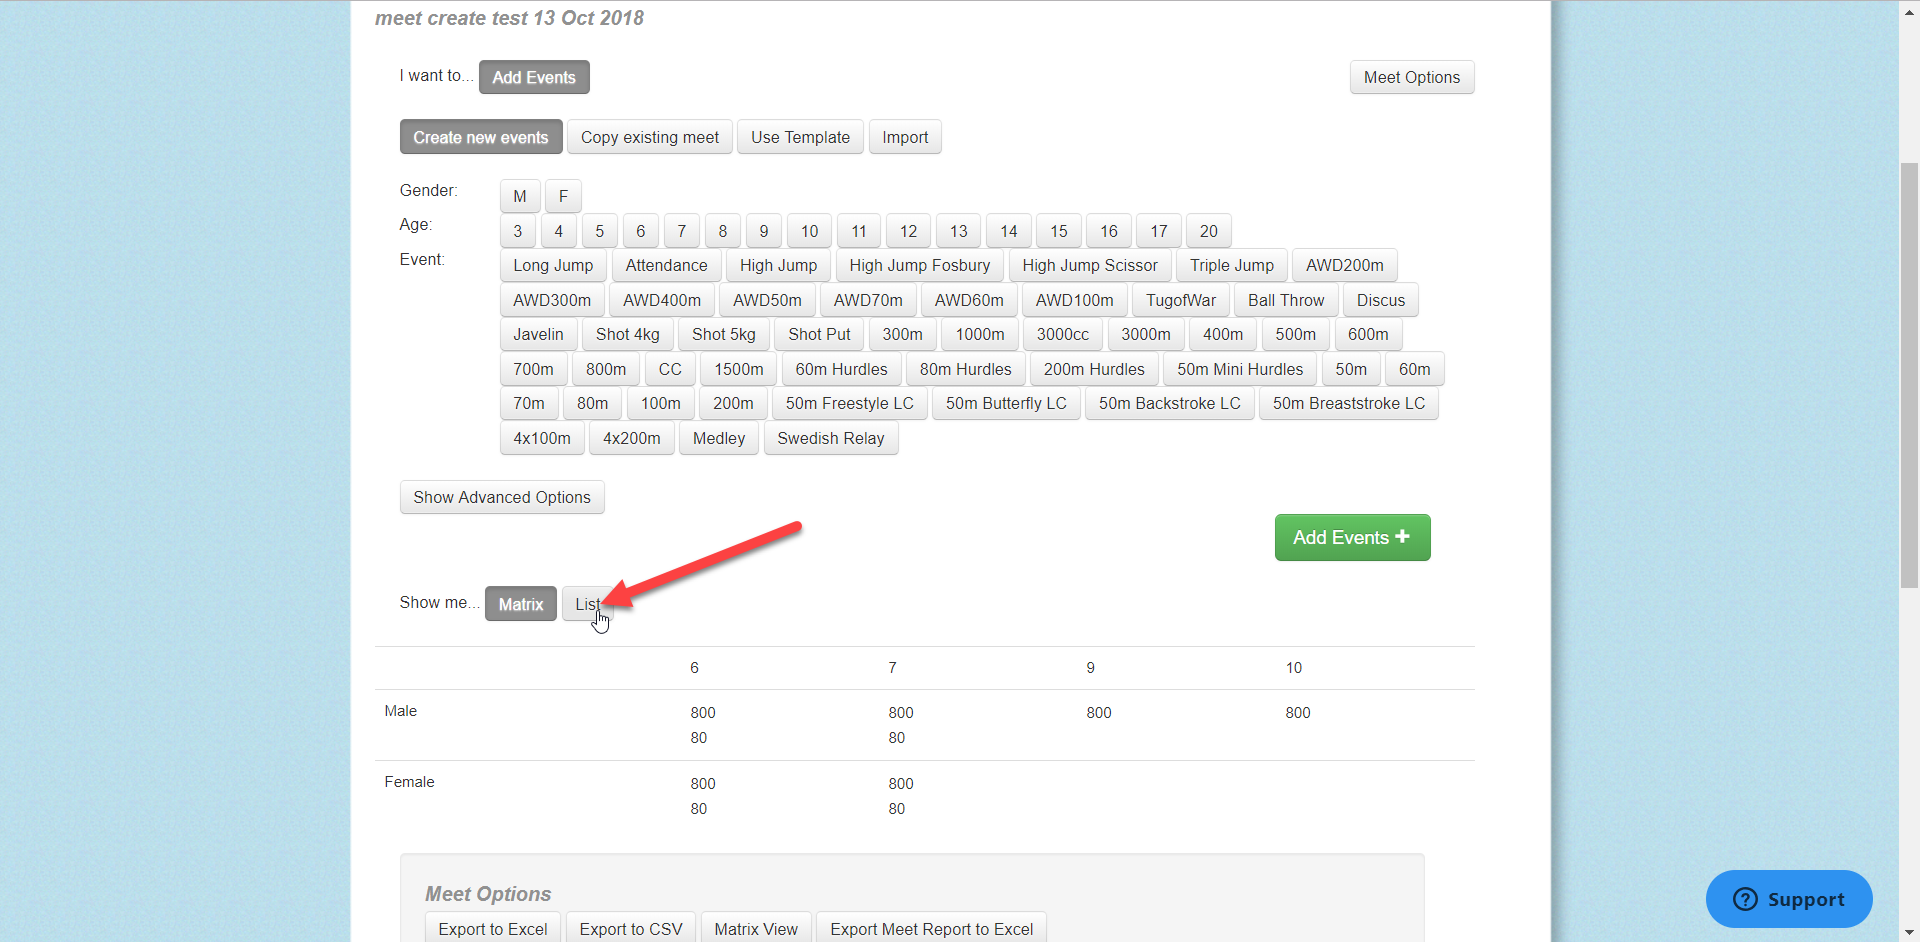This screenshot has width=1920, height=942.
Task: Select the Swedish Relay event
Action: tap(831, 438)
